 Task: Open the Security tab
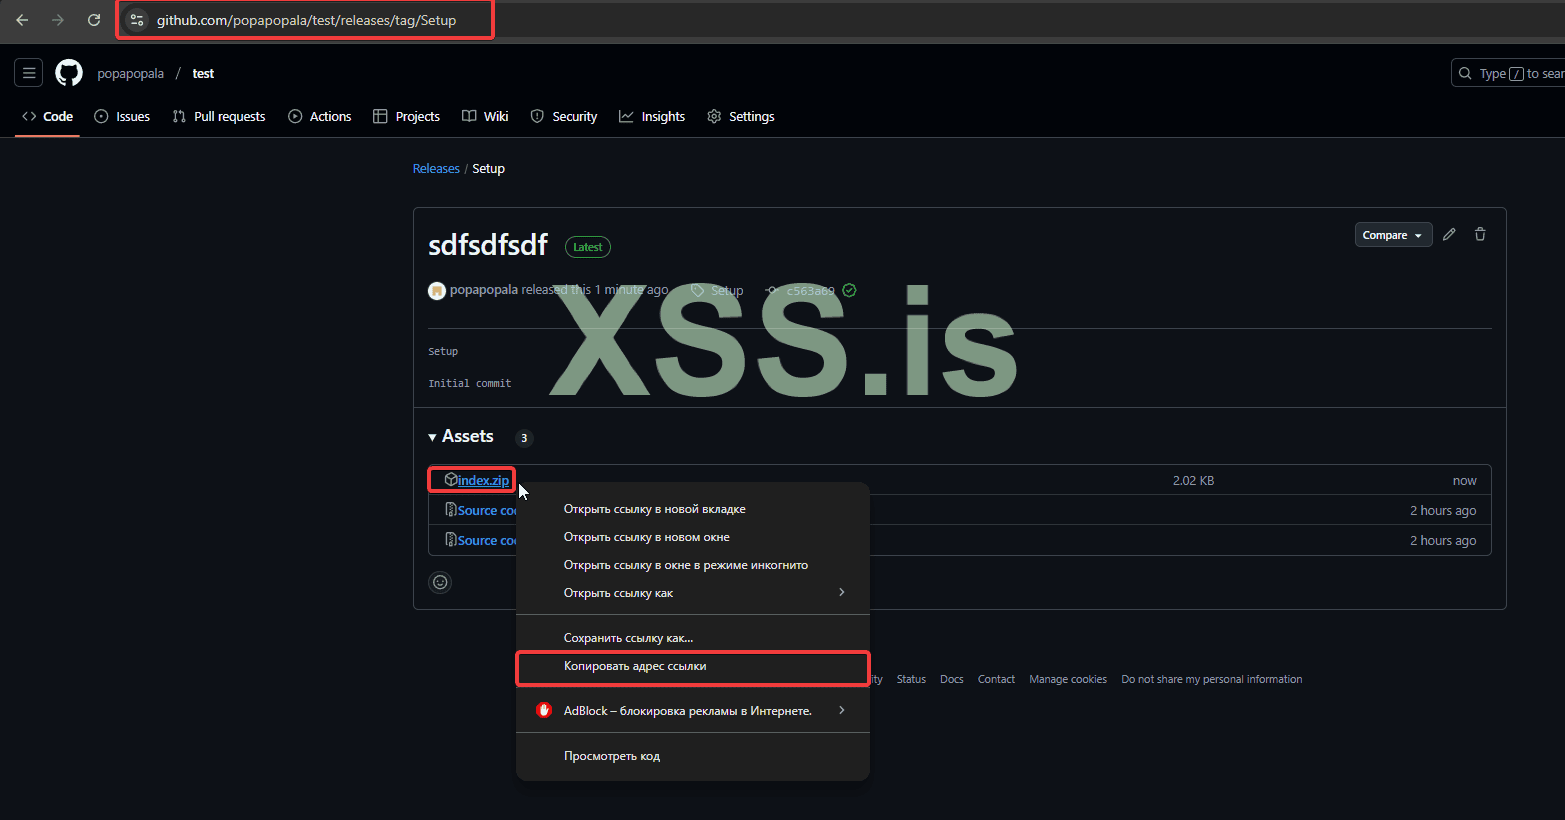(564, 116)
